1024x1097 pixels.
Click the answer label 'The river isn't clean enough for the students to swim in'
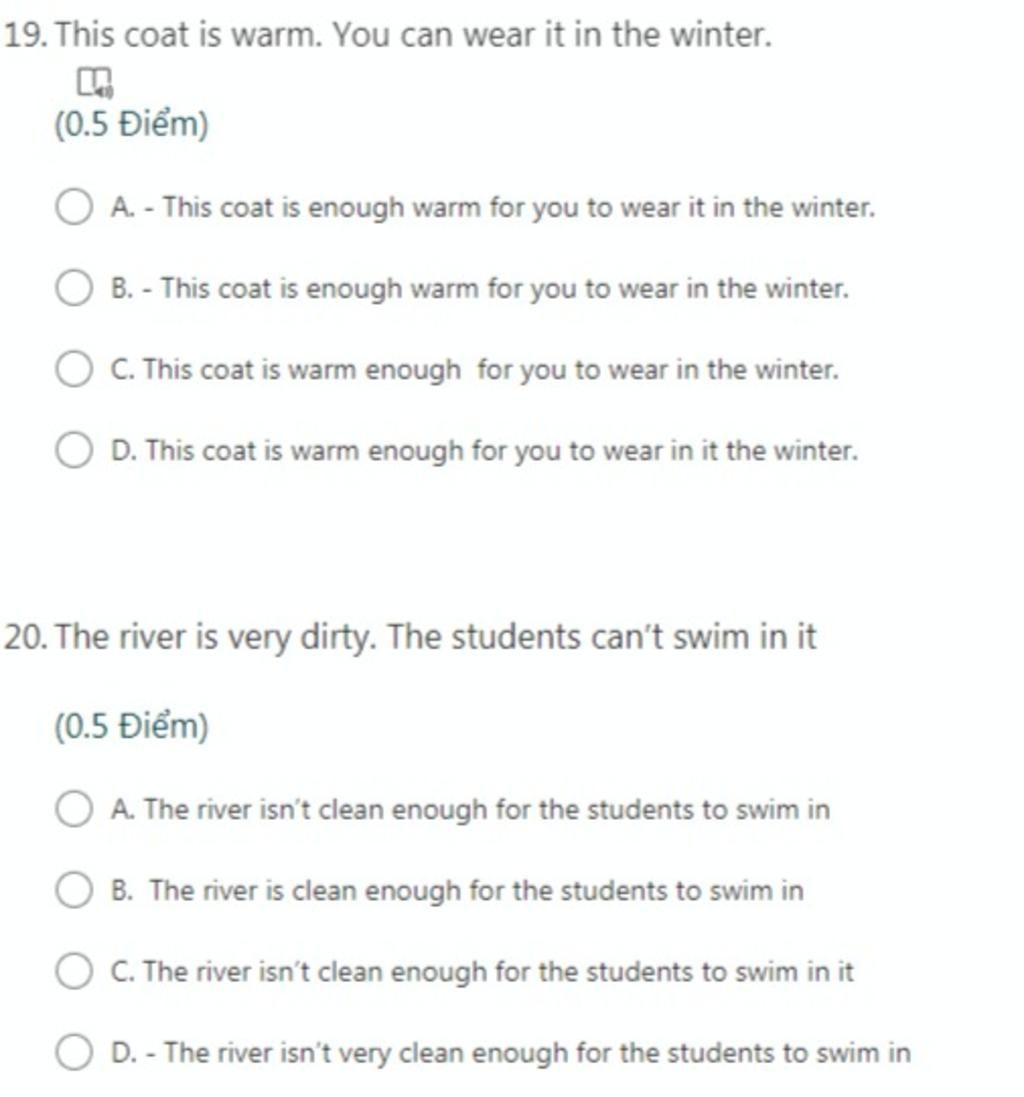[471, 809]
